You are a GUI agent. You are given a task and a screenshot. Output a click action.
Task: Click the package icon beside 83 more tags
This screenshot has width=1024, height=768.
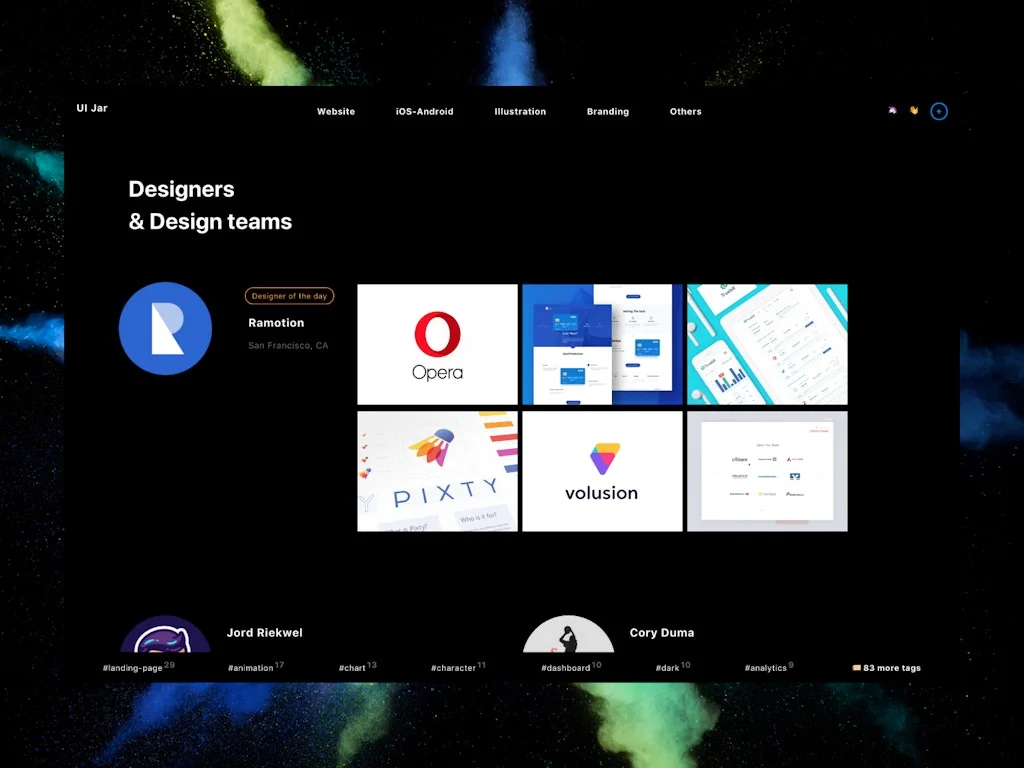tap(856, 667)
